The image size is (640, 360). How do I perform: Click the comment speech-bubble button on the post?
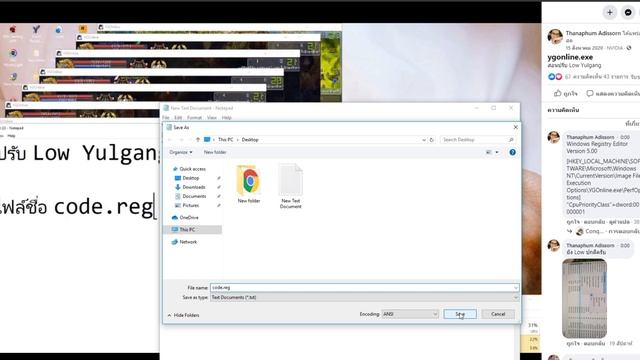point(612,93)
